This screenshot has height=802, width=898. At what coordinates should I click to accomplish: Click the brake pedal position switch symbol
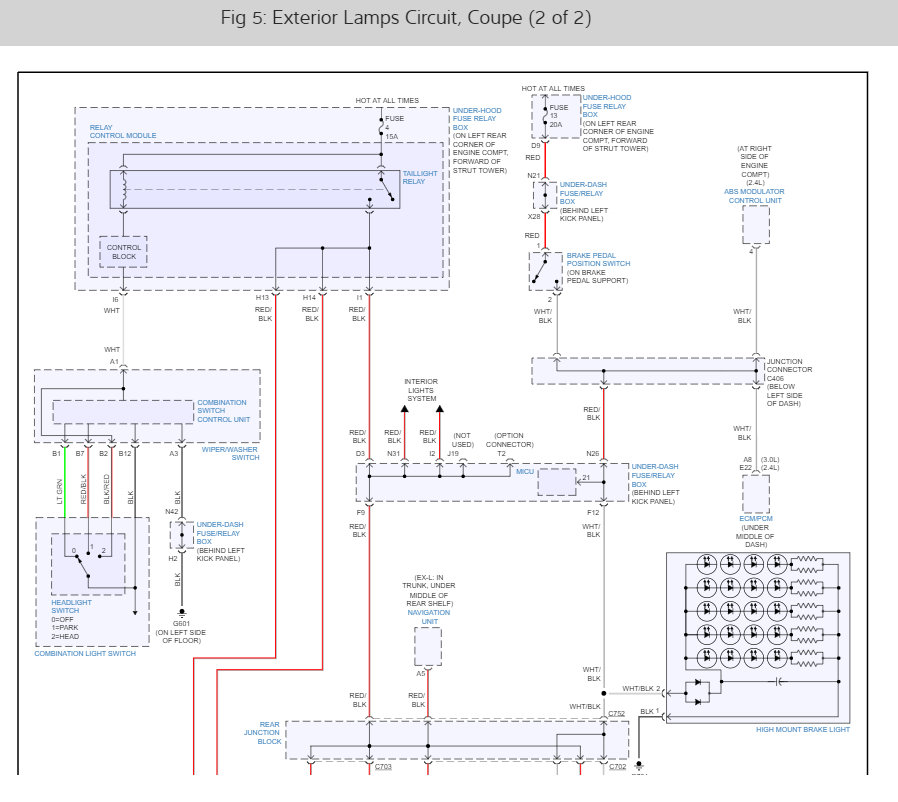545,271
